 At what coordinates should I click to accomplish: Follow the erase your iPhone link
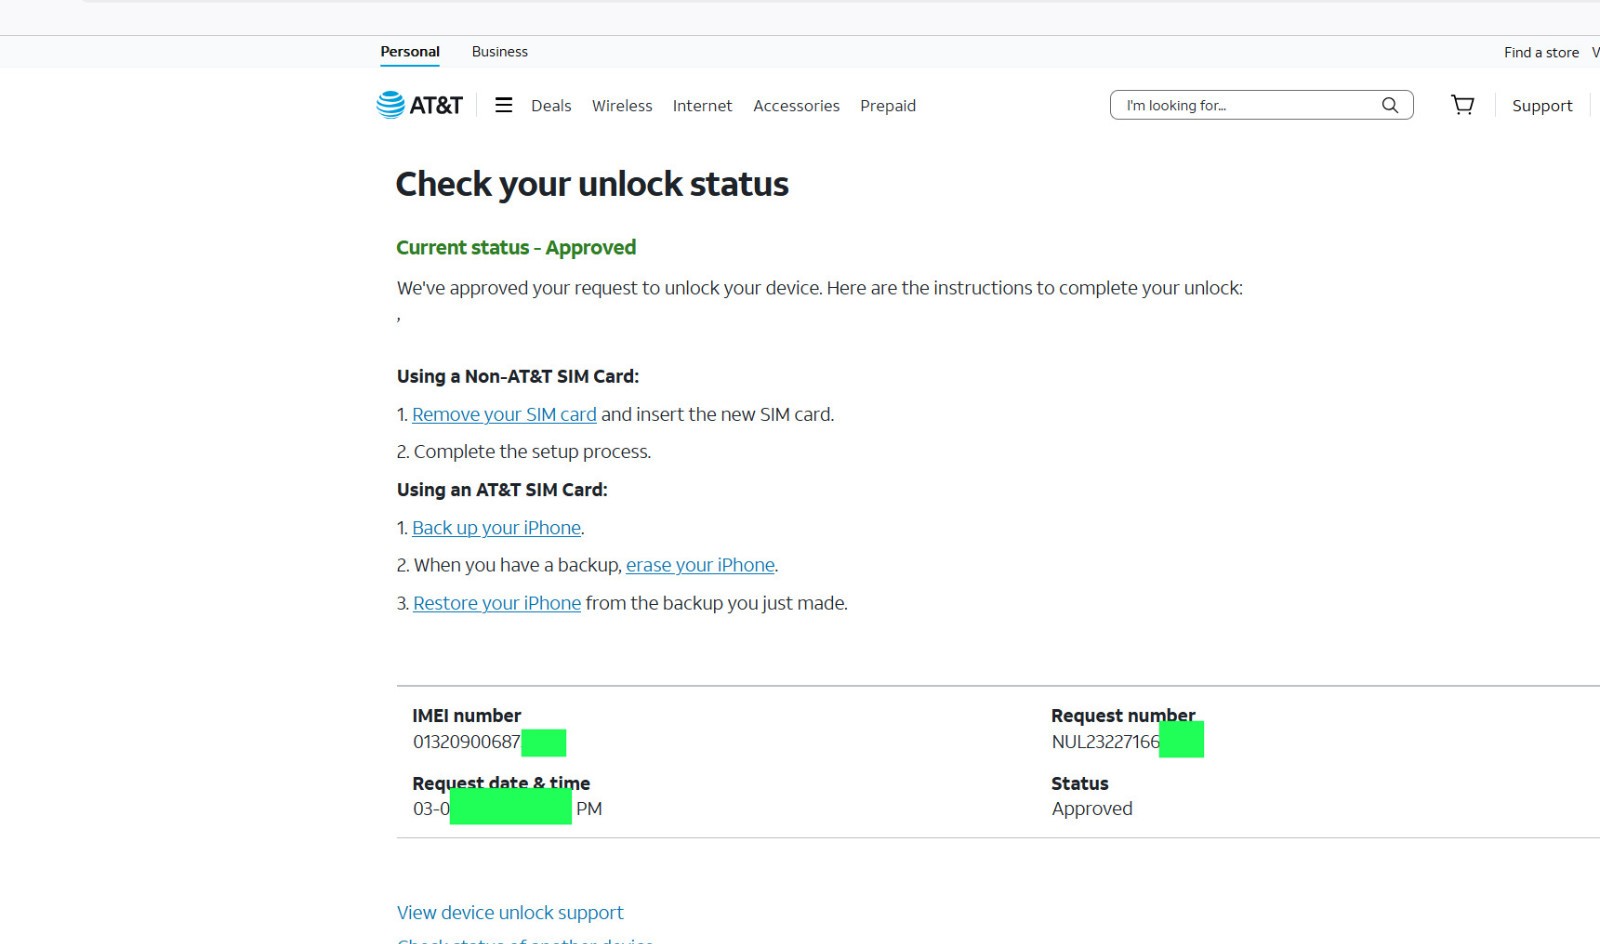point(700,565)
